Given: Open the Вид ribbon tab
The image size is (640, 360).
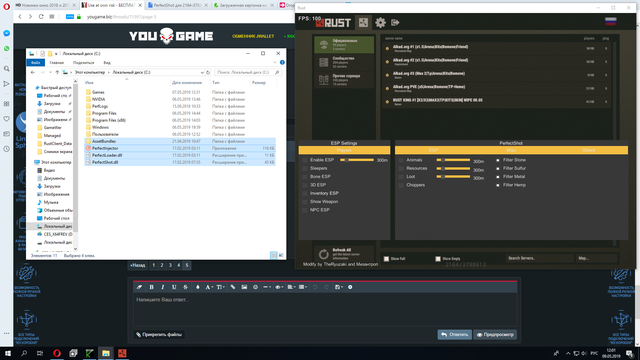Looking at the screenshot, I should pyautogui.click(x=107, y=62).
